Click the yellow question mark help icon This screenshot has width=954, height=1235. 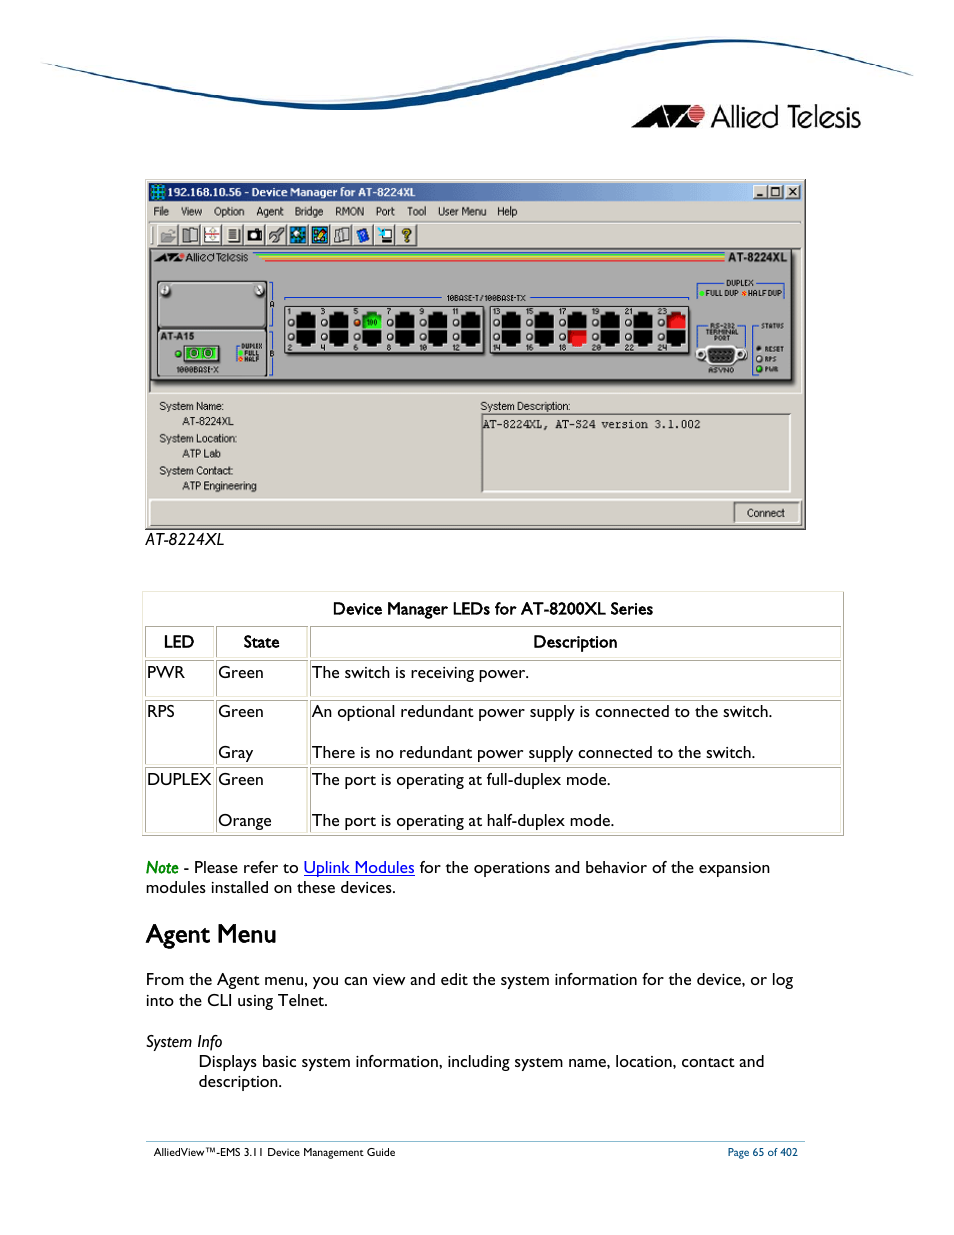click(x=407, y=235)
